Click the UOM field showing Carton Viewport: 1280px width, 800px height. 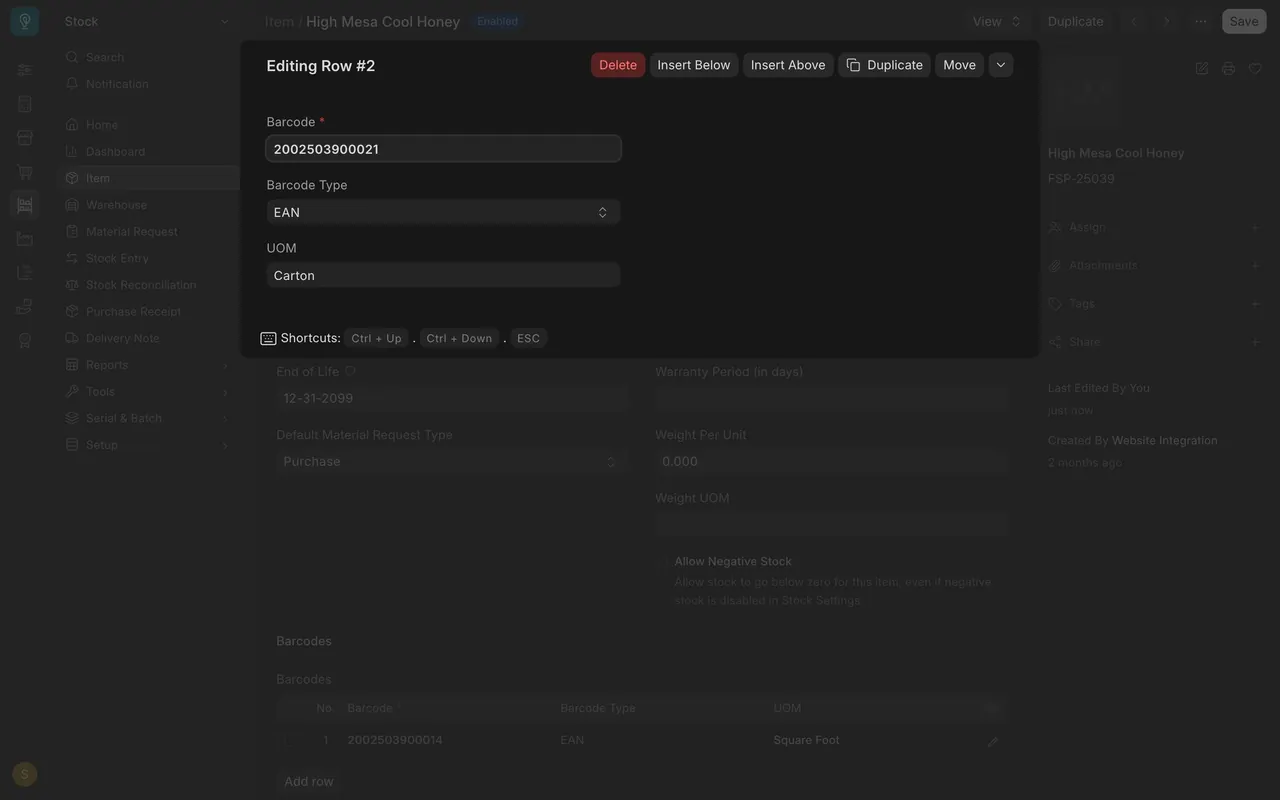coord(443,275)
